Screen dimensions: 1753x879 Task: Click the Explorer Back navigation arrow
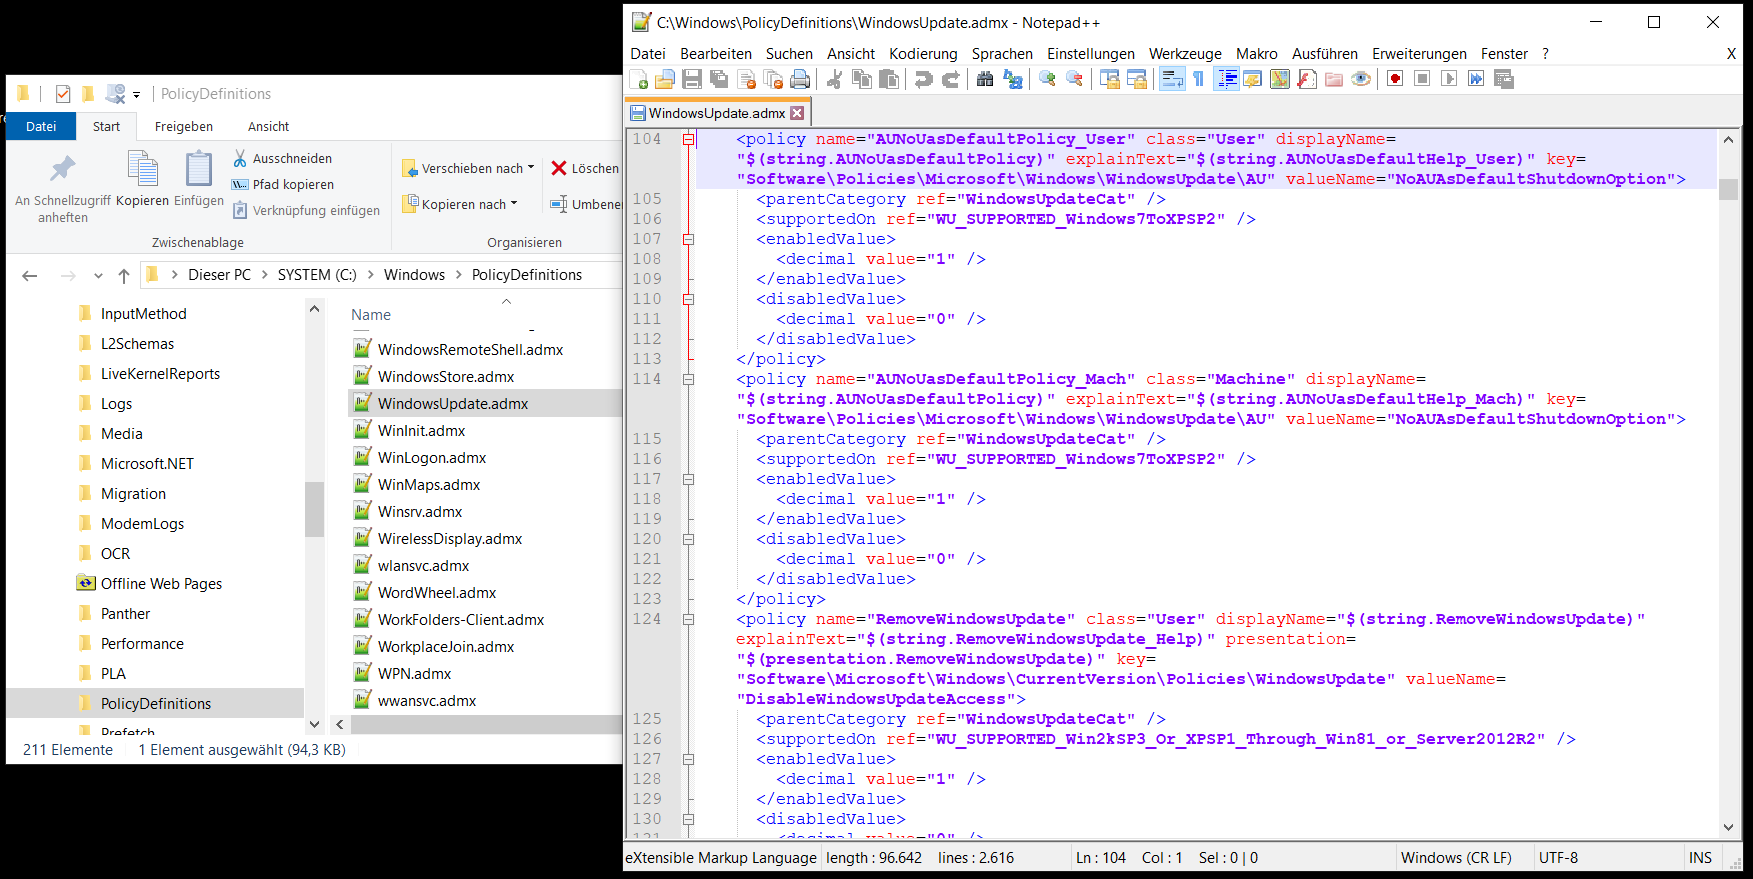(x=30, y=276)
